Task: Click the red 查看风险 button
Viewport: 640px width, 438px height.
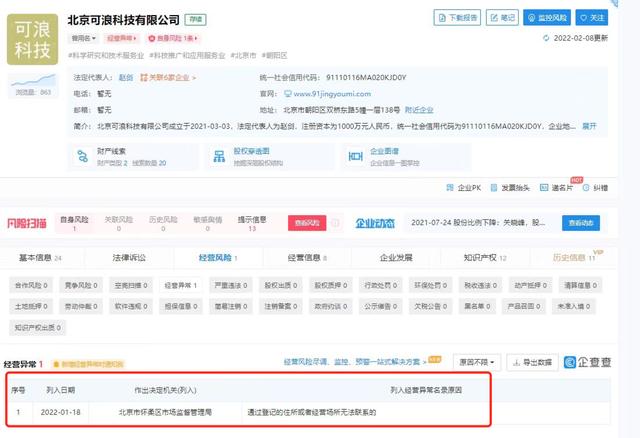Action: (x=307, y=223)
